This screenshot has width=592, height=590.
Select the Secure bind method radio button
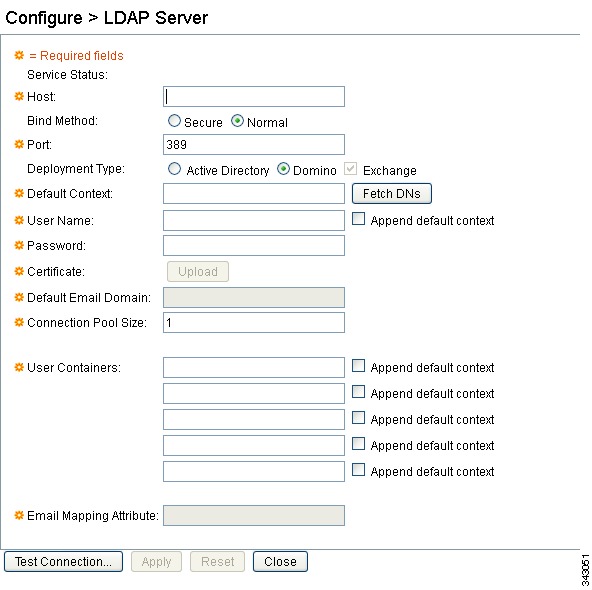[174, 121]
